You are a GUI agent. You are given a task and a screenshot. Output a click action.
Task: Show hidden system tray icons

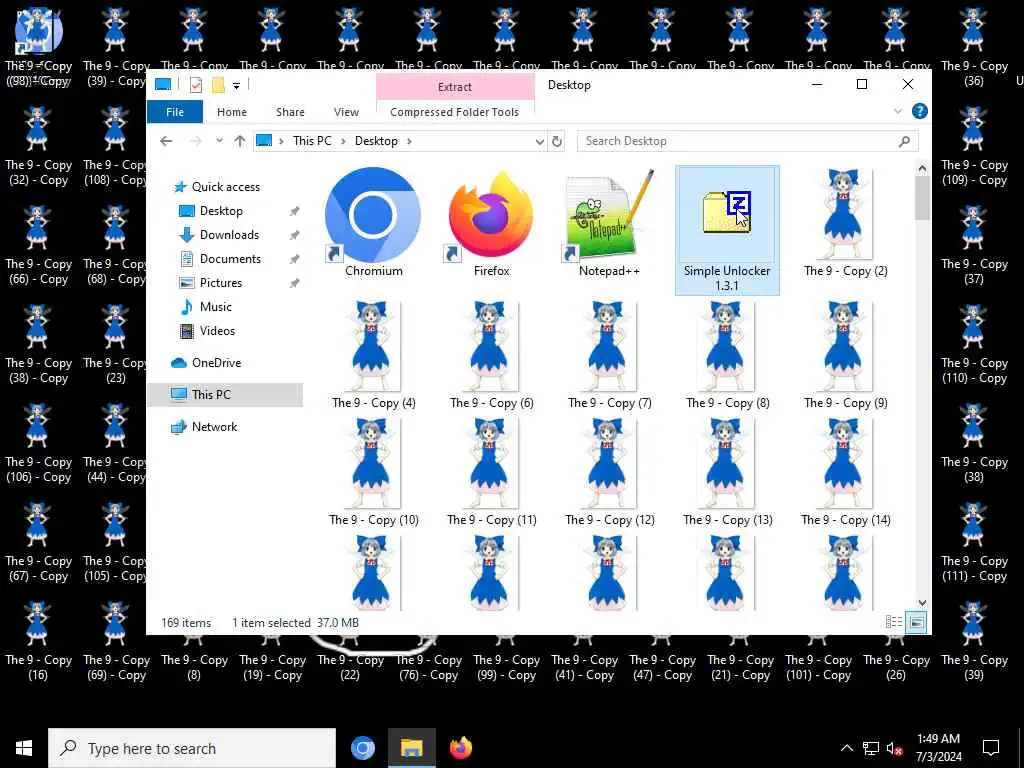pos(846,748)
